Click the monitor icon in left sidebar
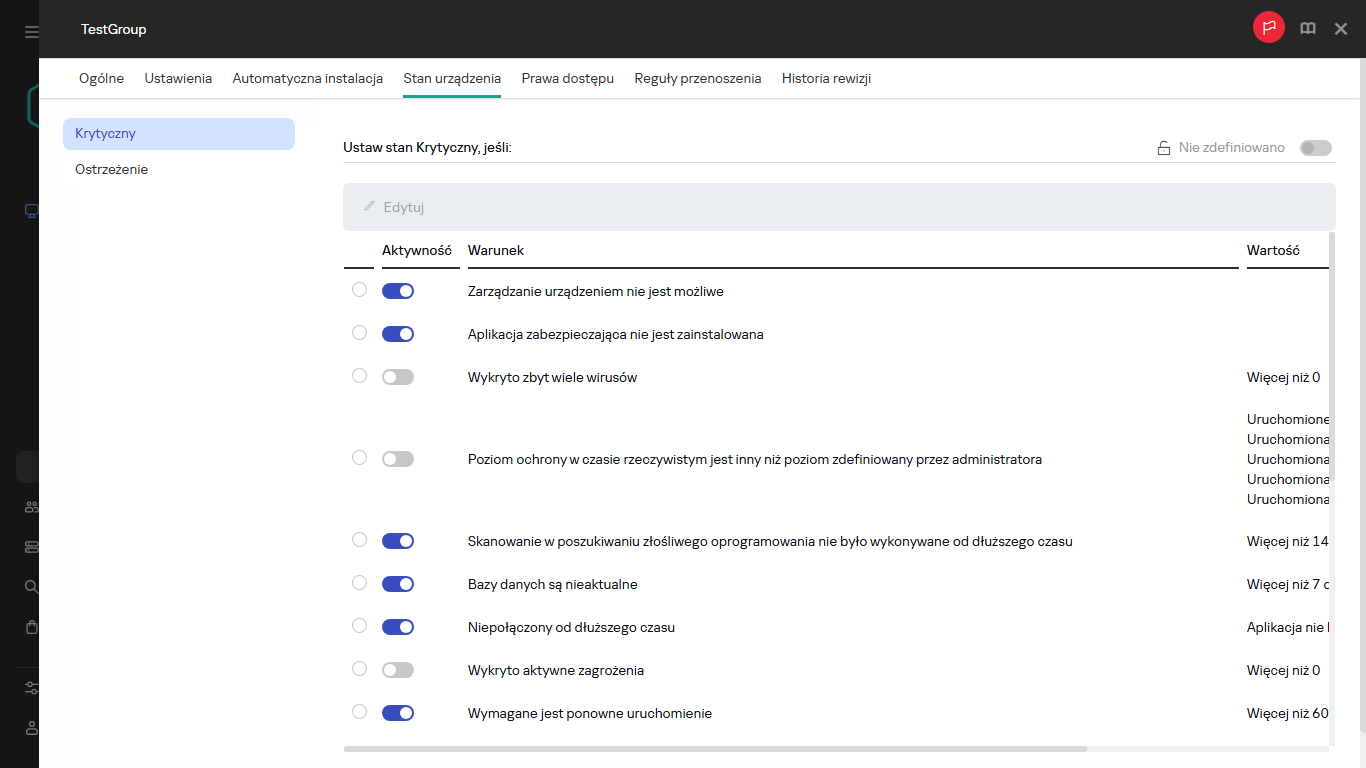The image size is (1366, 768). [31, 211]
